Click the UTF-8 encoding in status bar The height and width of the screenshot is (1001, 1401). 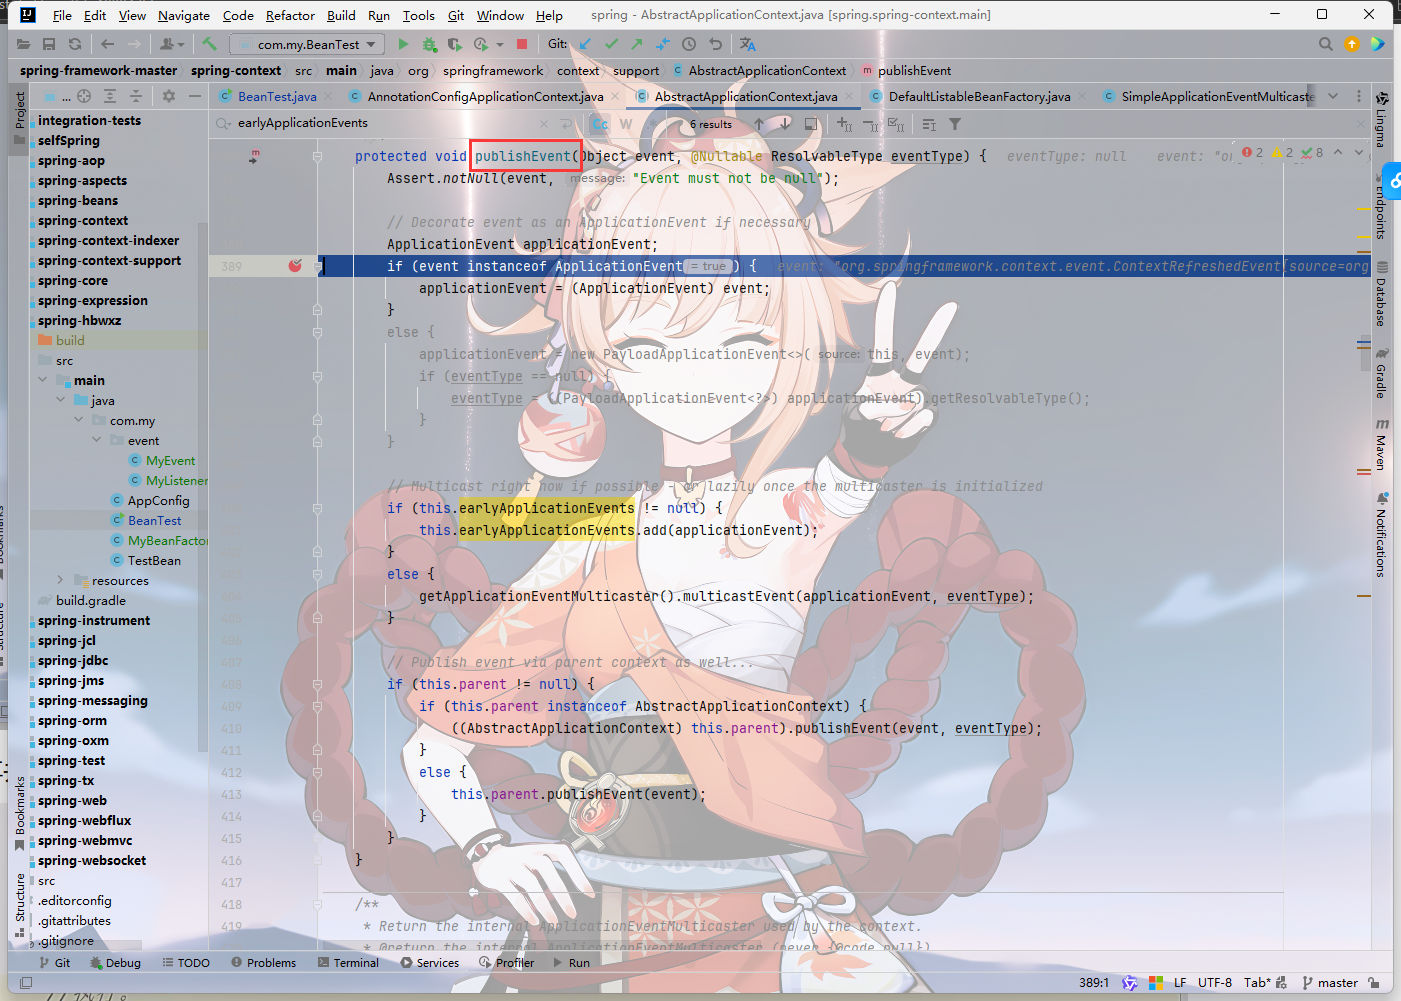tap(1215, 983)
